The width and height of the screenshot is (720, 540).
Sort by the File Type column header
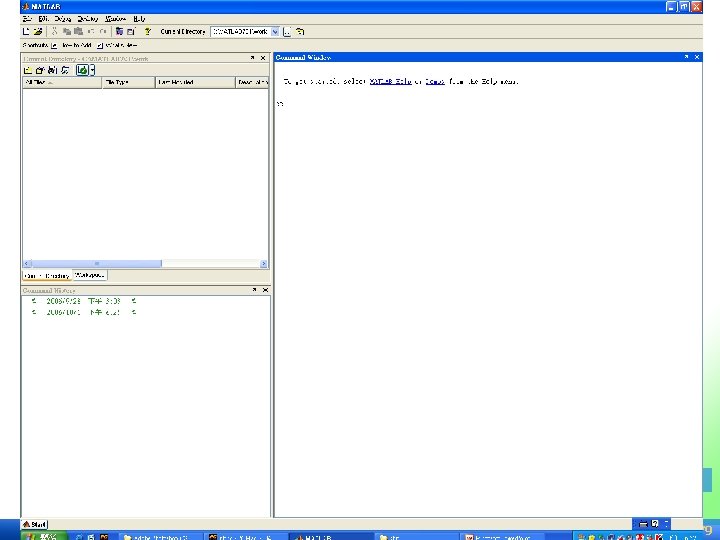coord(129,82)
